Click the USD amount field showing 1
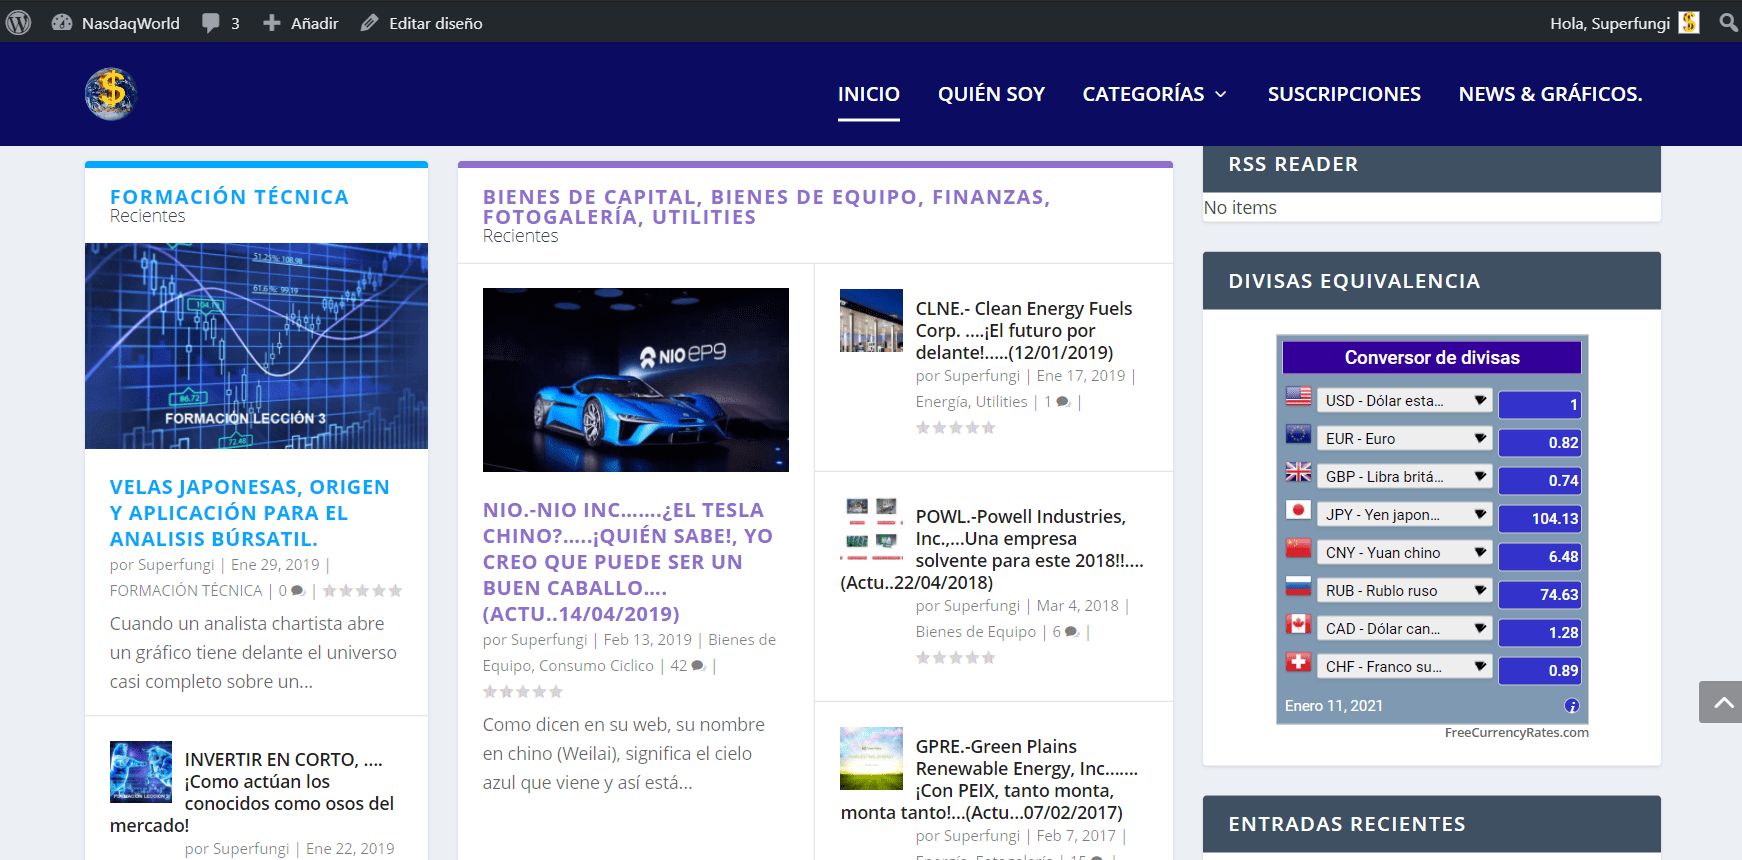The width and height of the screenshot is (1742, 860). 1540,404
